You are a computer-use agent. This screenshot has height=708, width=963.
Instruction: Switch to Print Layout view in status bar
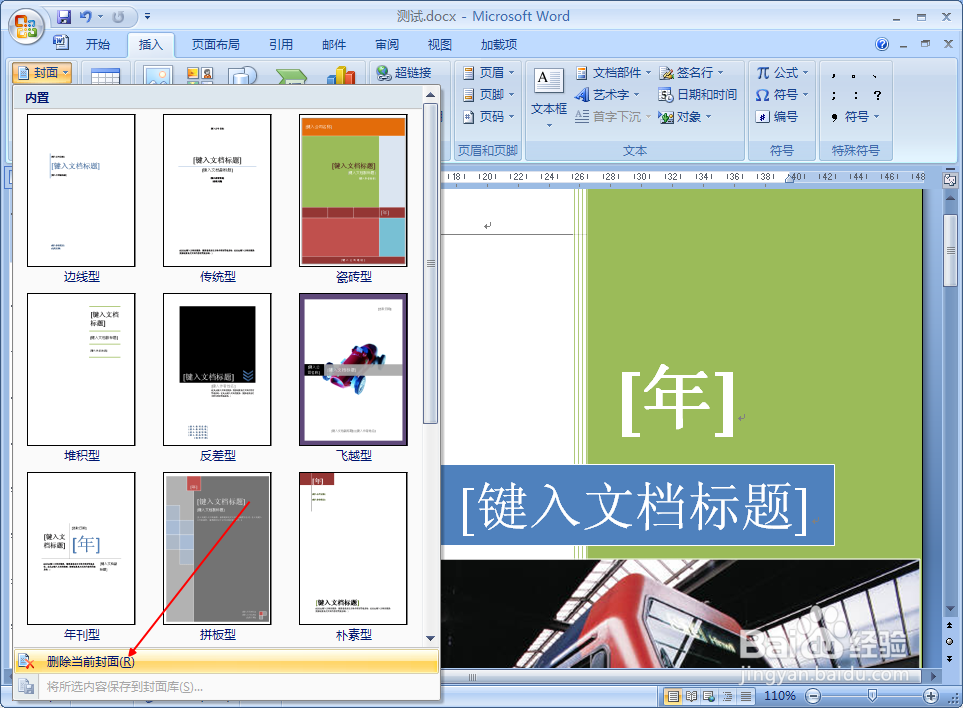(673, 696)
